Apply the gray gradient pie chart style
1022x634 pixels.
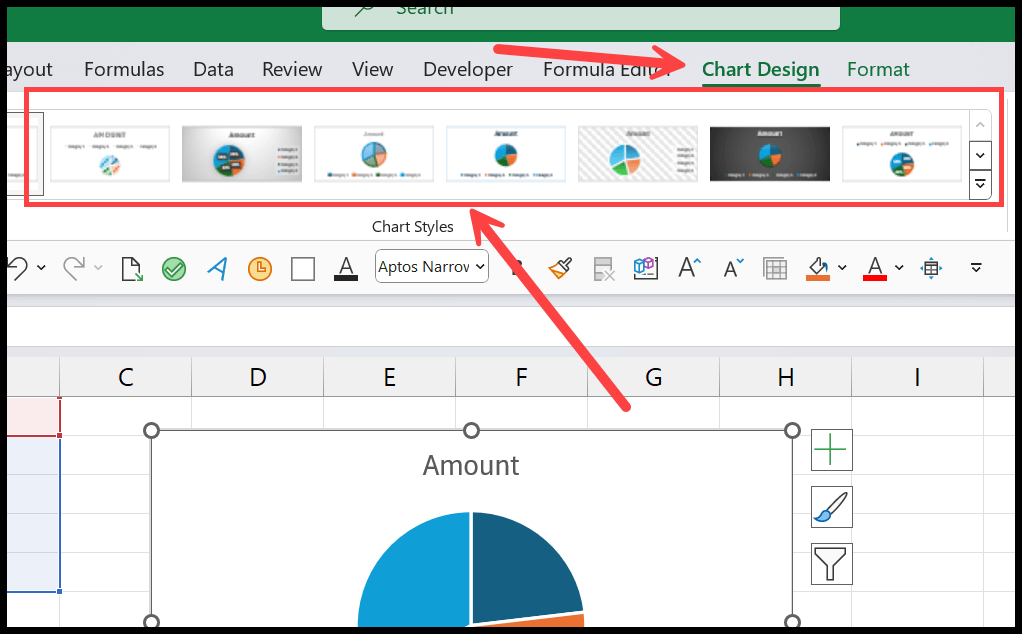tap(242, 154)
